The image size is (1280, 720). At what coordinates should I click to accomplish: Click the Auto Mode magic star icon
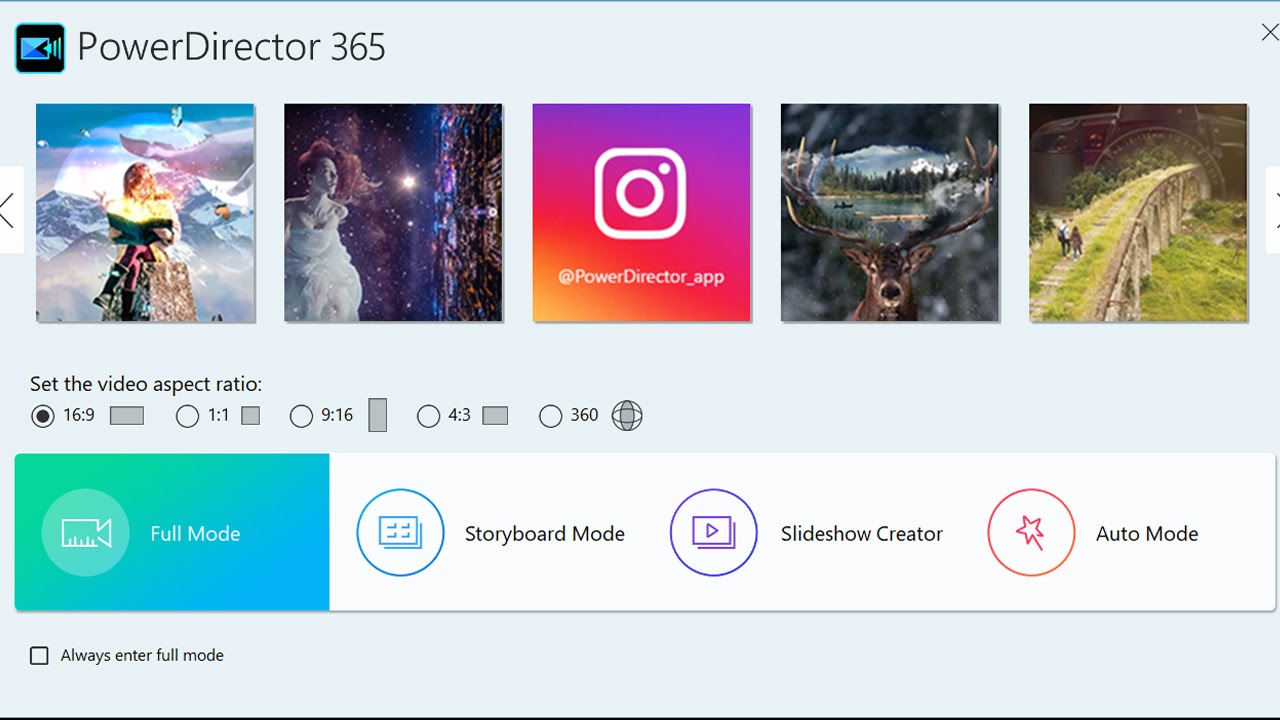(1031, 532)
